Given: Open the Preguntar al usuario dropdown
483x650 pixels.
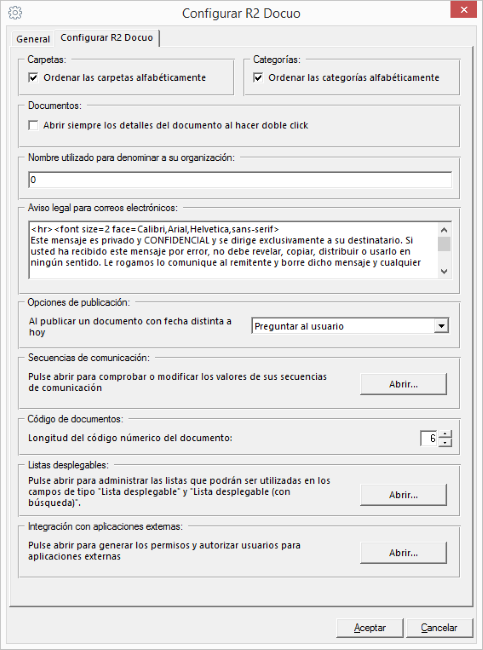Looking at the screenshot, I should coord(350,326).
